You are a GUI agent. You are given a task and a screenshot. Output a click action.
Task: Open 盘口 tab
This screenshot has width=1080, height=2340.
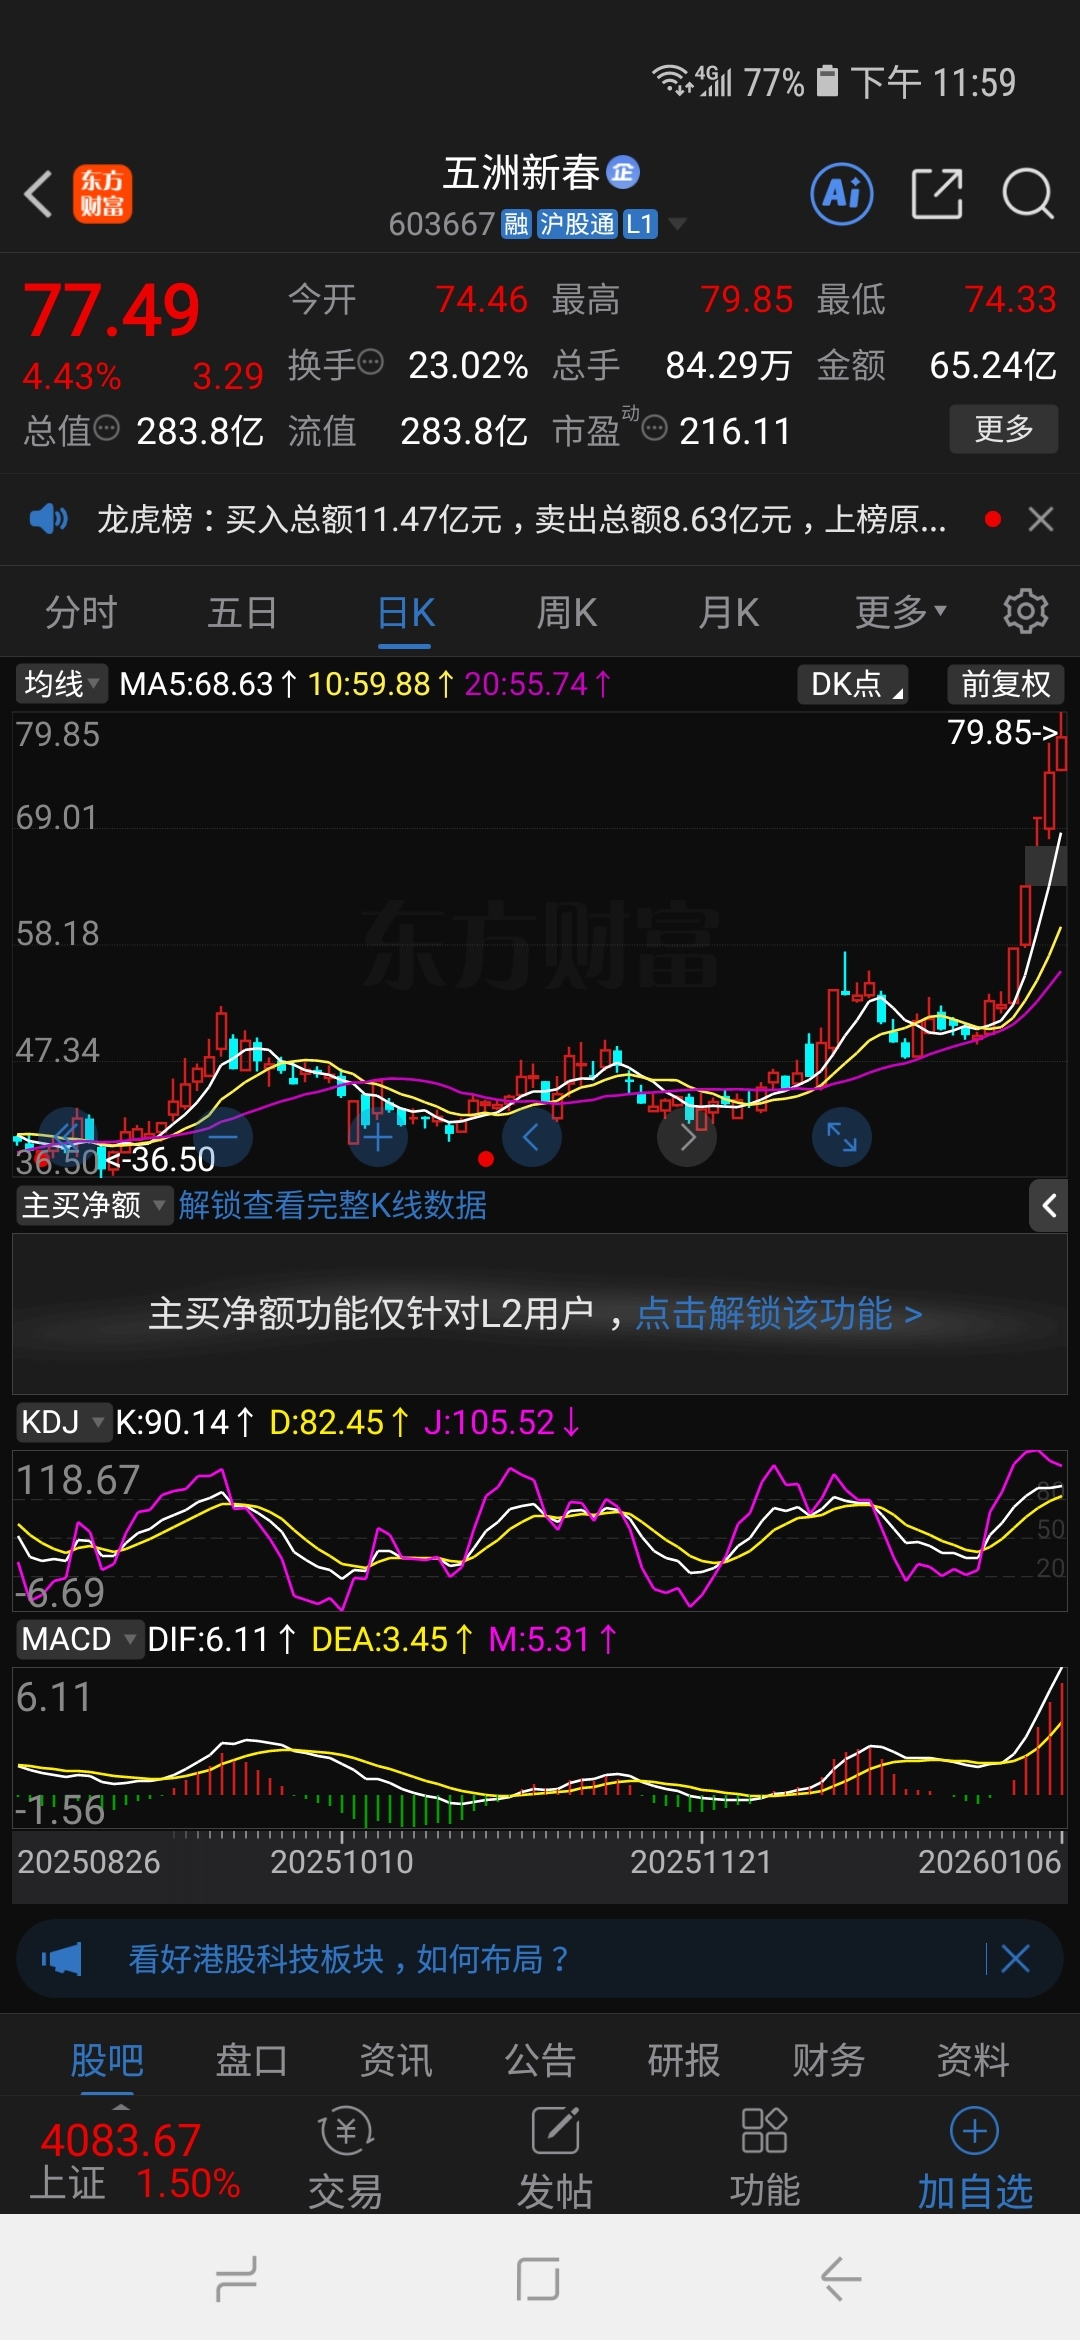pyautogui.click(x=251, y=2060)
